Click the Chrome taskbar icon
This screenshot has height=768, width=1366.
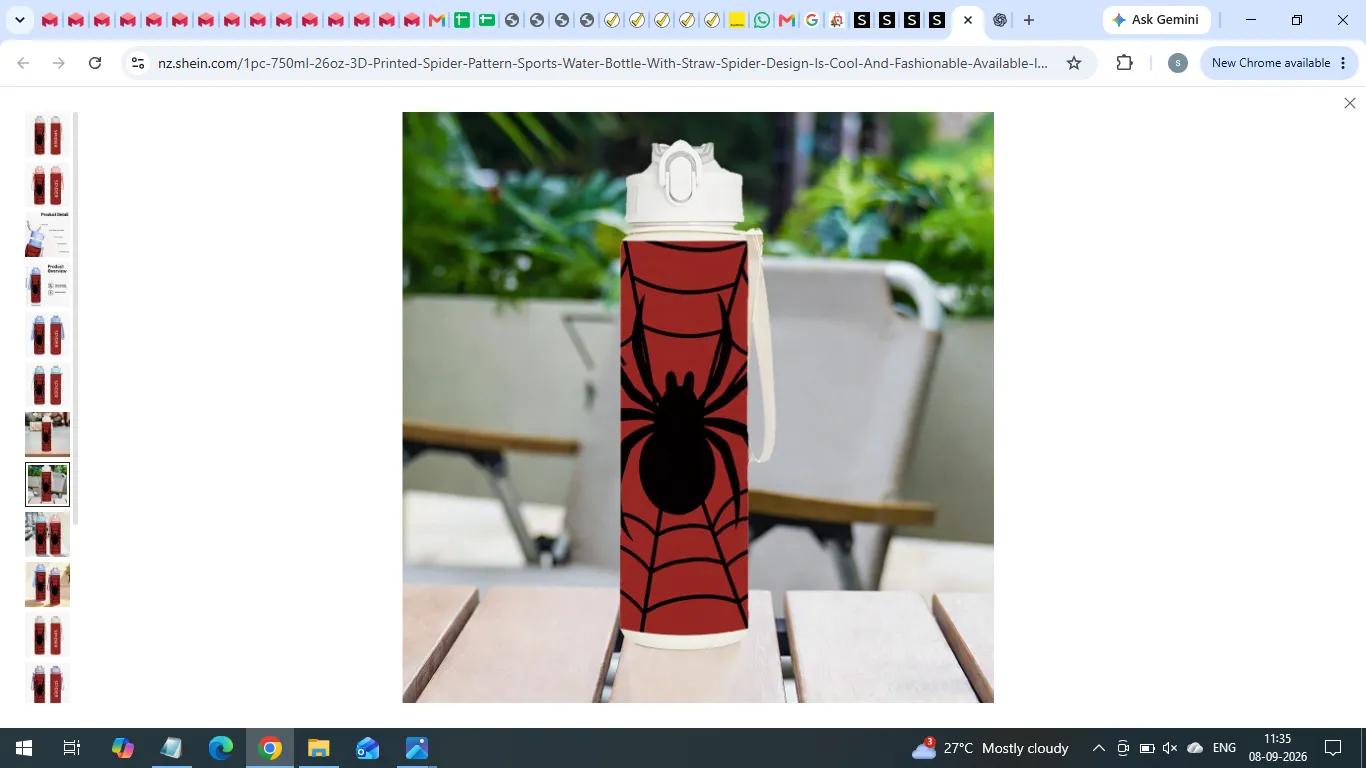(x=270, y=748)
